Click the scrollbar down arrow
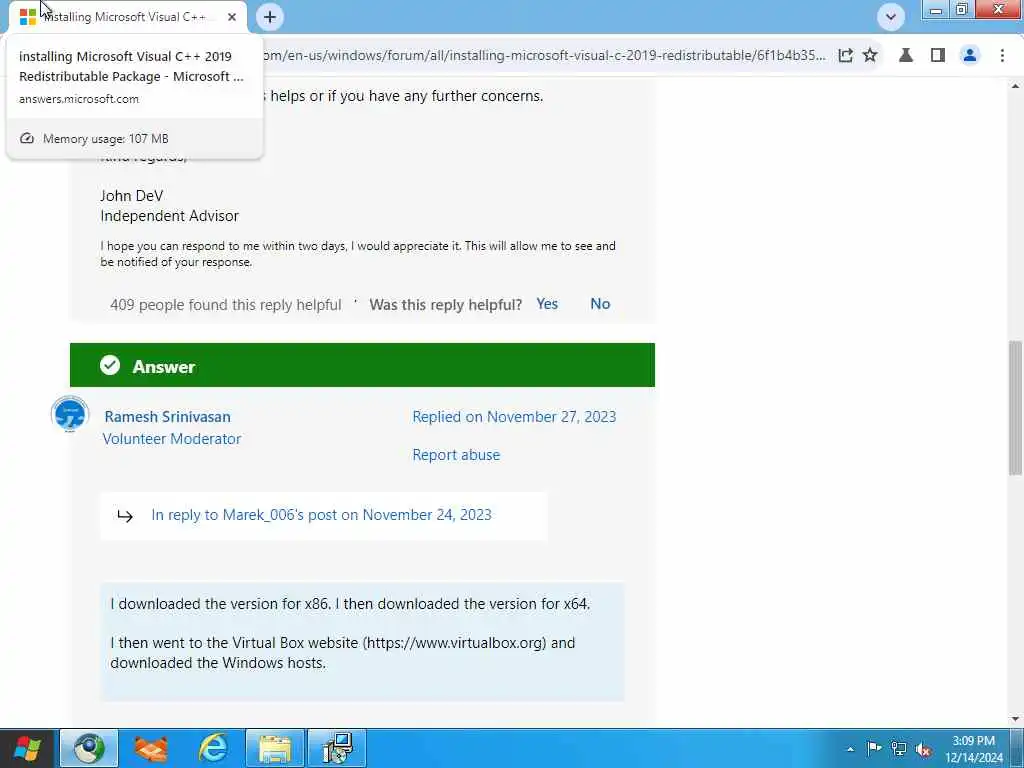The height and width of the screenshot is (768, 1024). pyautogui.click(x=1016, y=719)
